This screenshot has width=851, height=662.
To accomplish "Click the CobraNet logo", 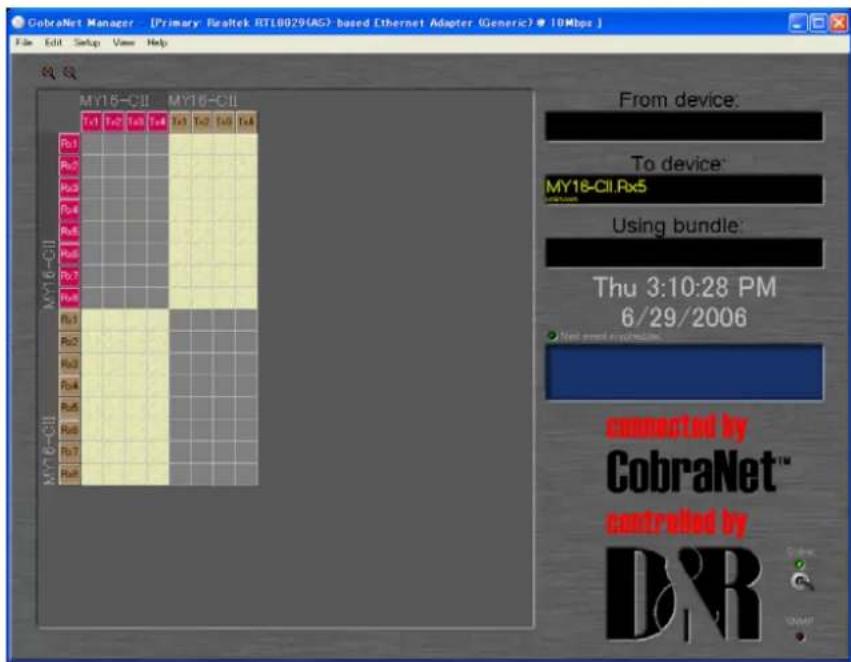I will tap(697, 471).
